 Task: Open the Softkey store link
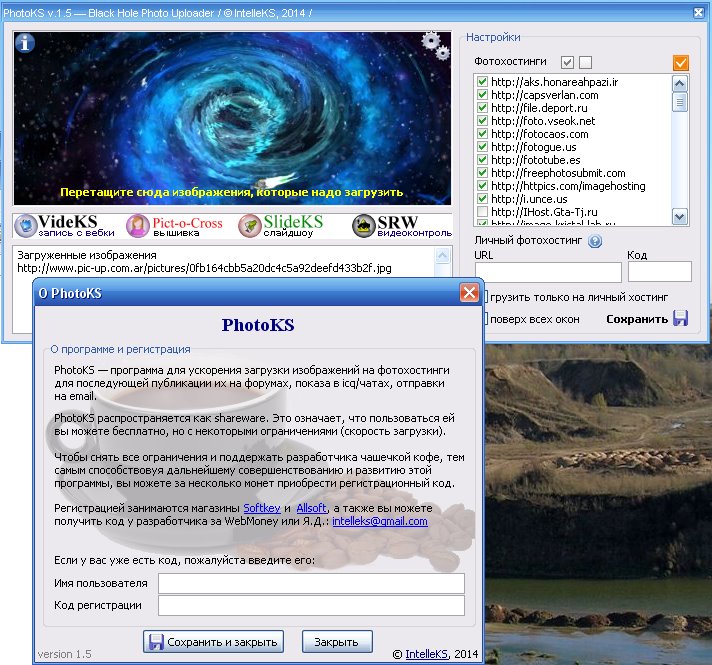(x=262, y=508)
